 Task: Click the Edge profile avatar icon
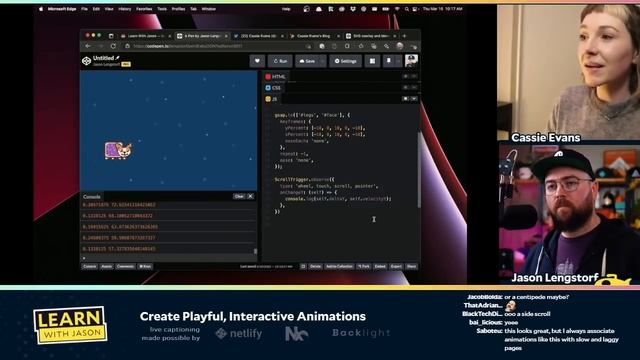pyautogui.click(x=400, y=46)
